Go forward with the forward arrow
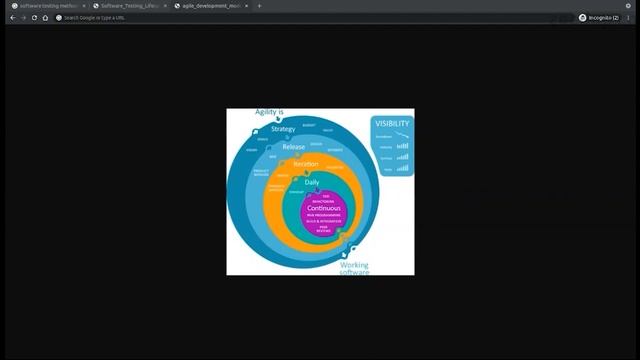The width and height of the screenshot is (640, 360). point(23,18)
